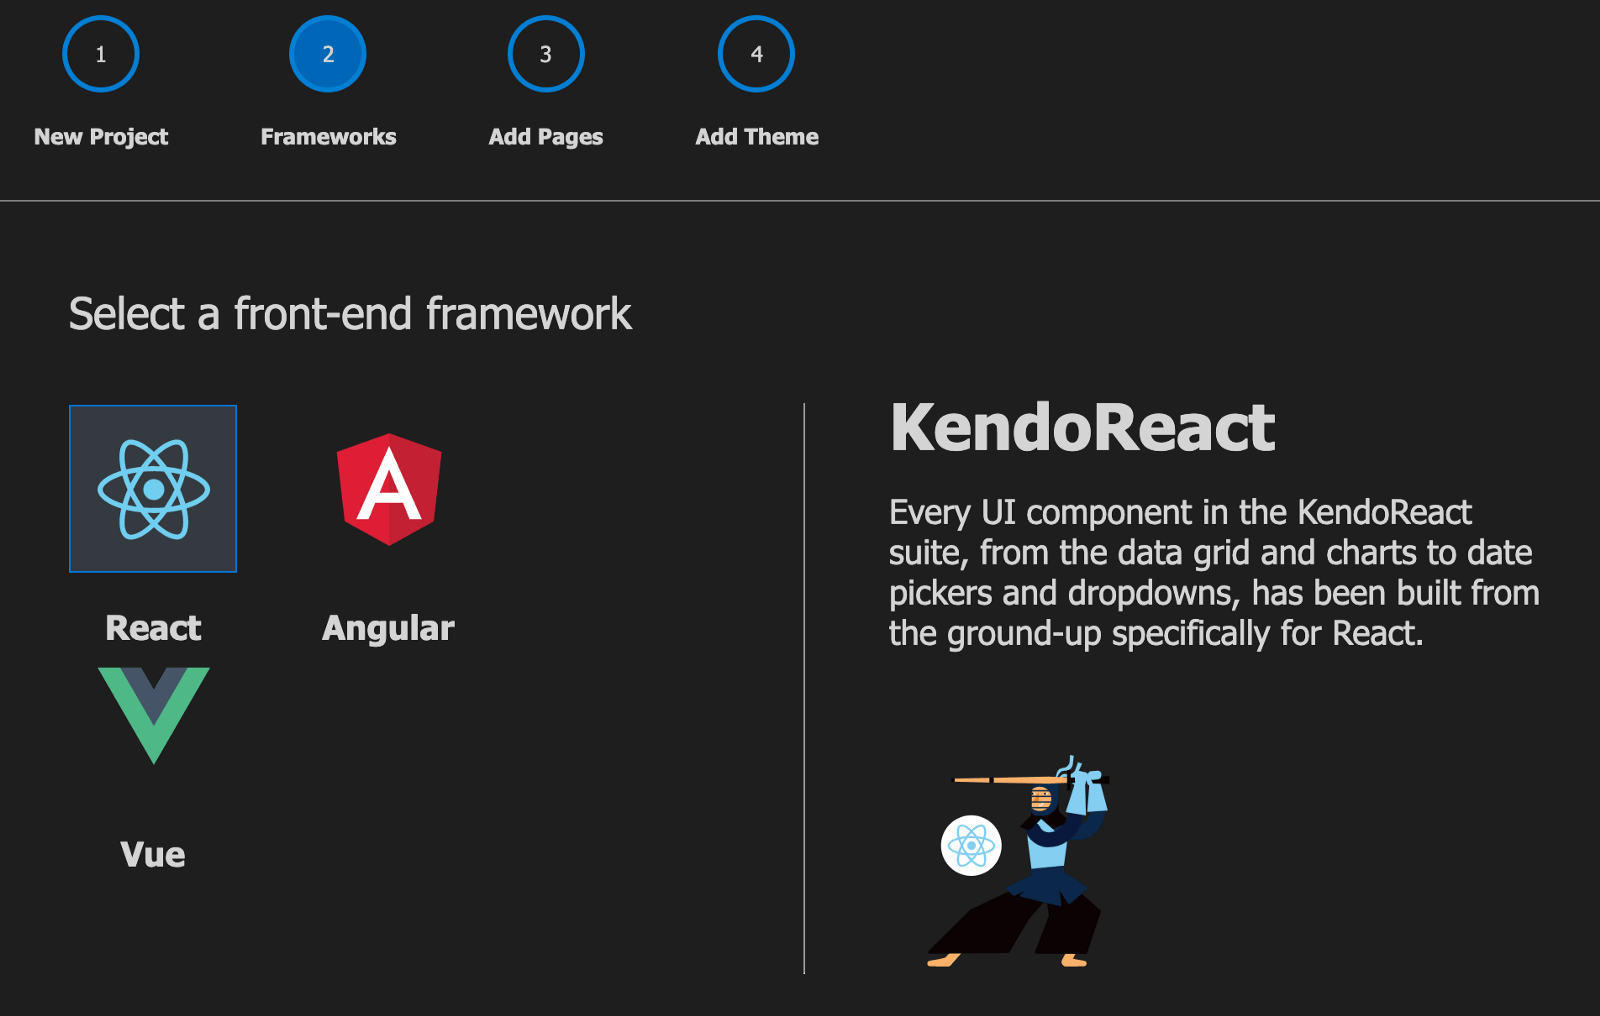This screenshot has width=1600, height=1016.
Task: Select the Angular shield logo
Action: coord(389,489)
